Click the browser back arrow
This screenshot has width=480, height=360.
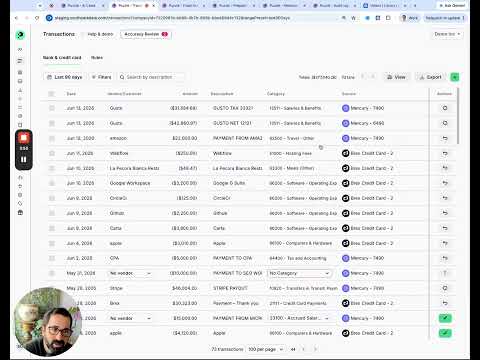tap(17, 18)
